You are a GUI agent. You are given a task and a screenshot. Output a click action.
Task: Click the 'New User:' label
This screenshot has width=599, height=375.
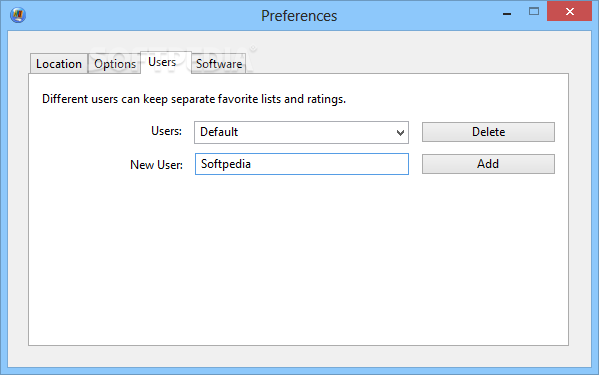click(156, 165)
